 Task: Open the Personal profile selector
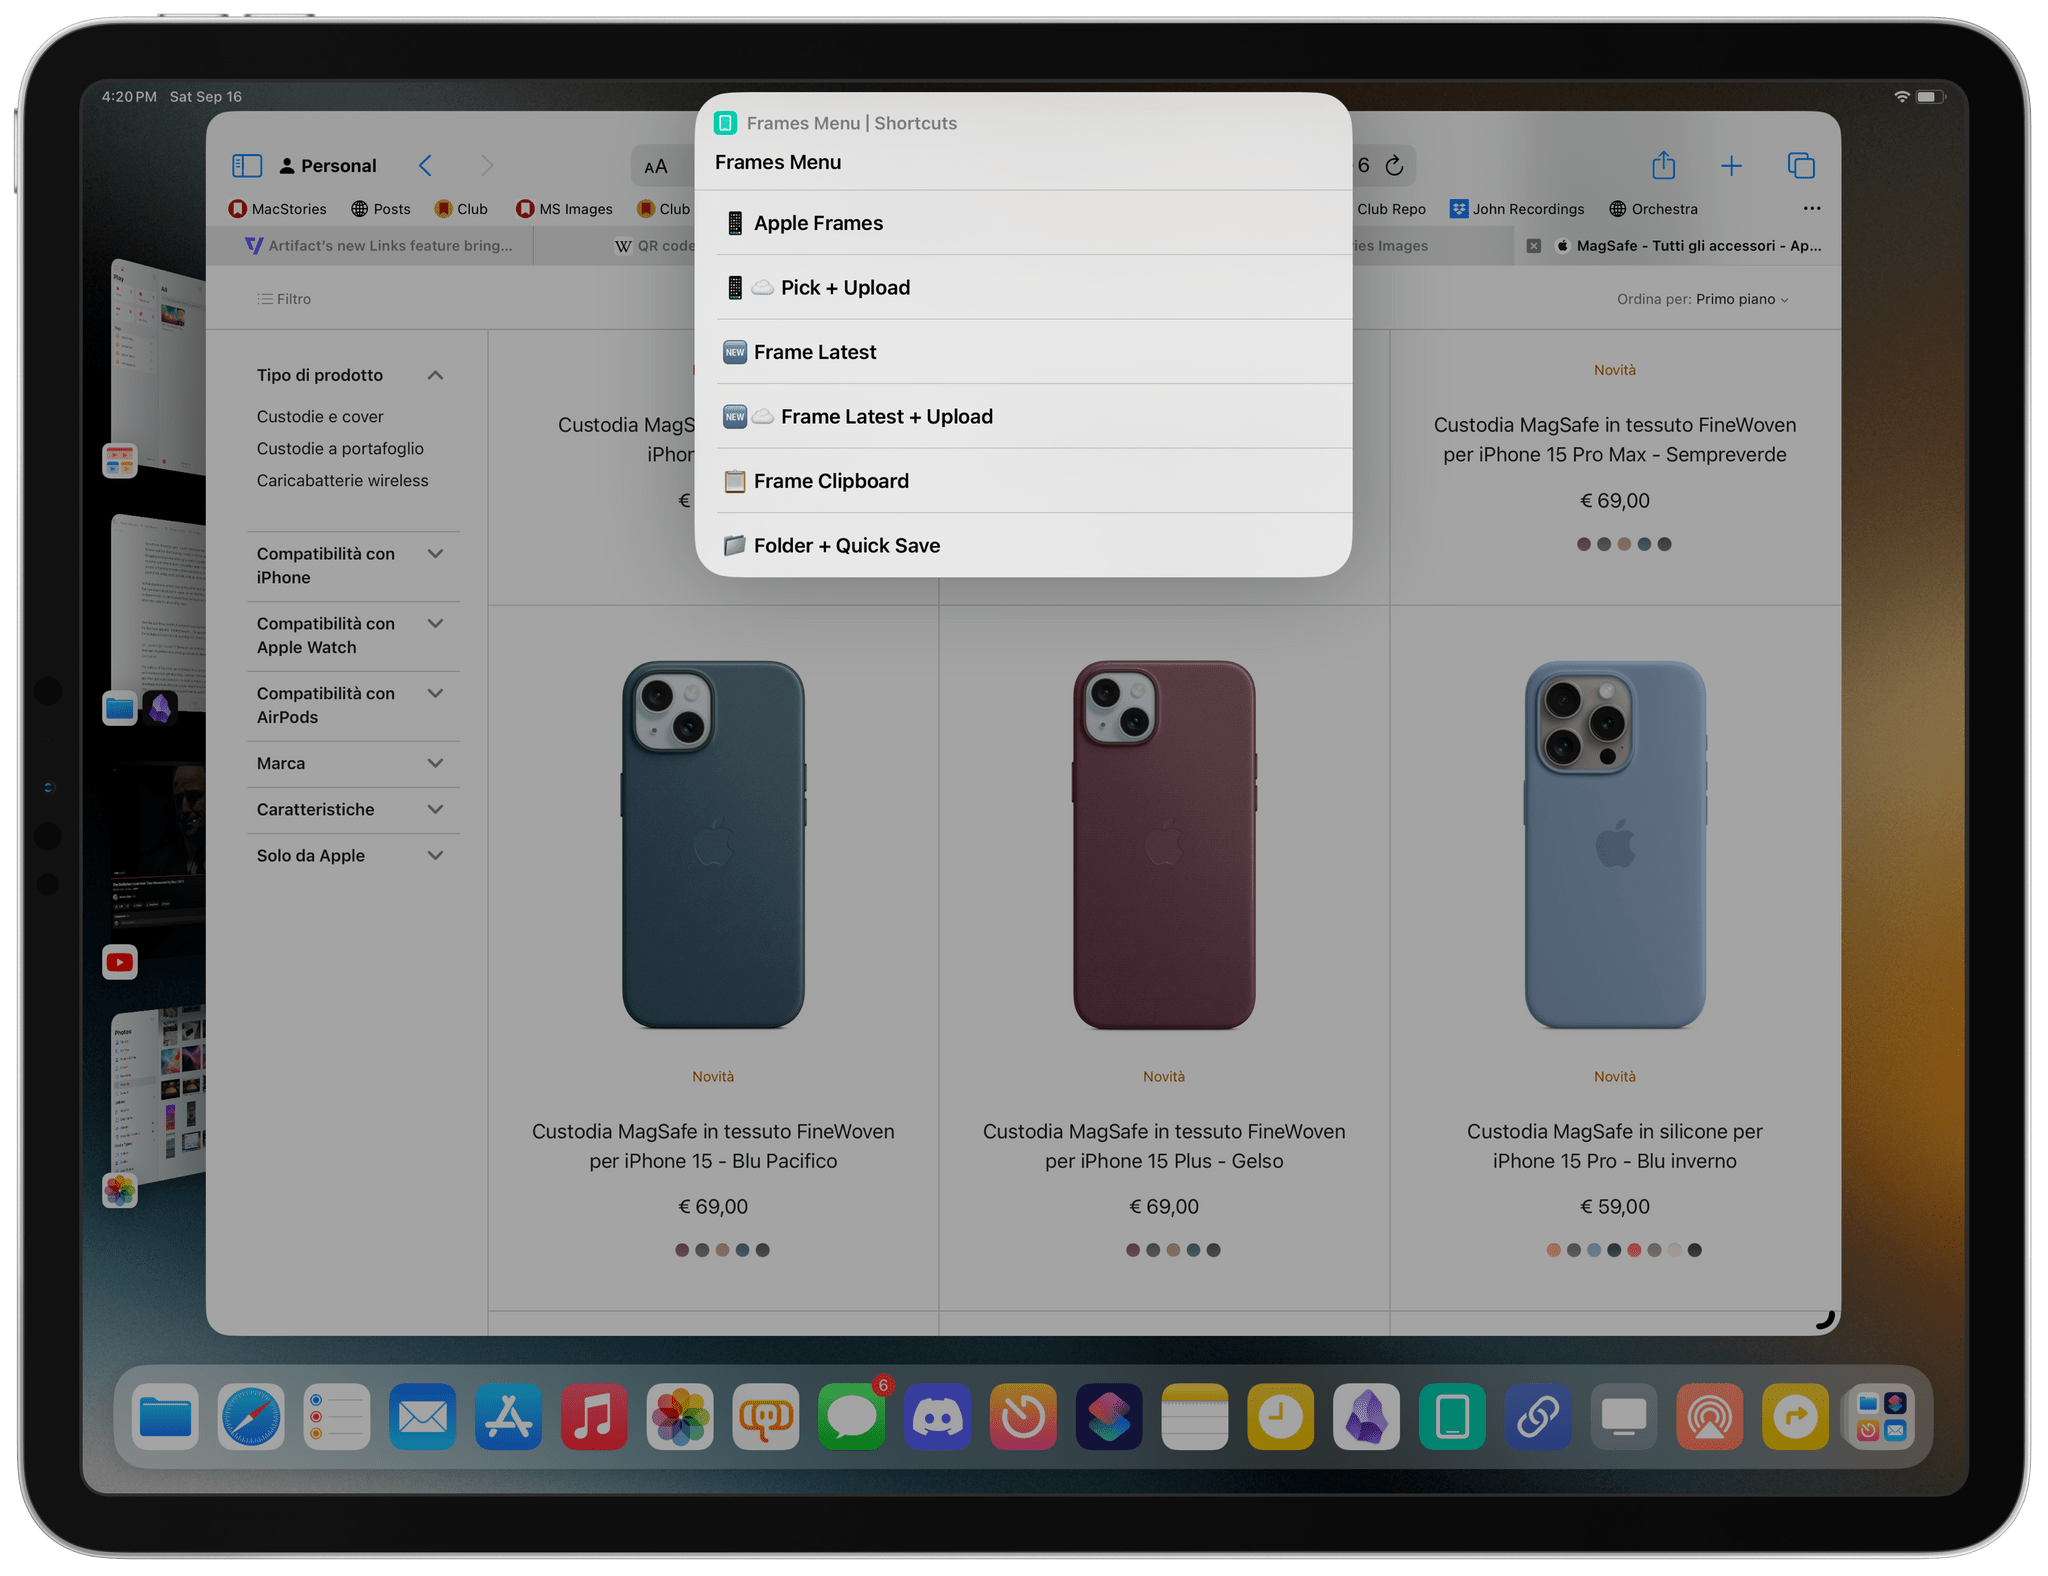(328, 165)
